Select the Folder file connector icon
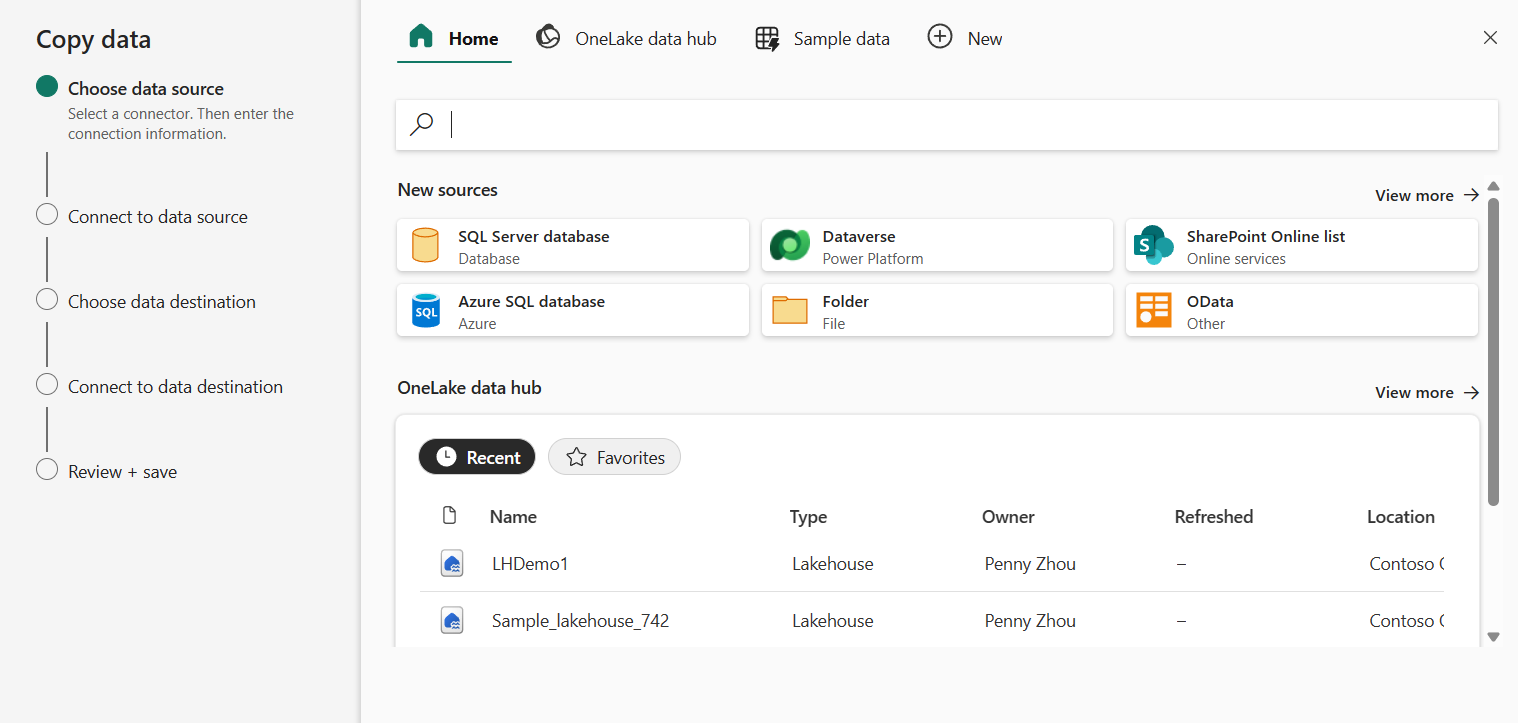Screen dimensions: 1518x723 click(790, 310)
